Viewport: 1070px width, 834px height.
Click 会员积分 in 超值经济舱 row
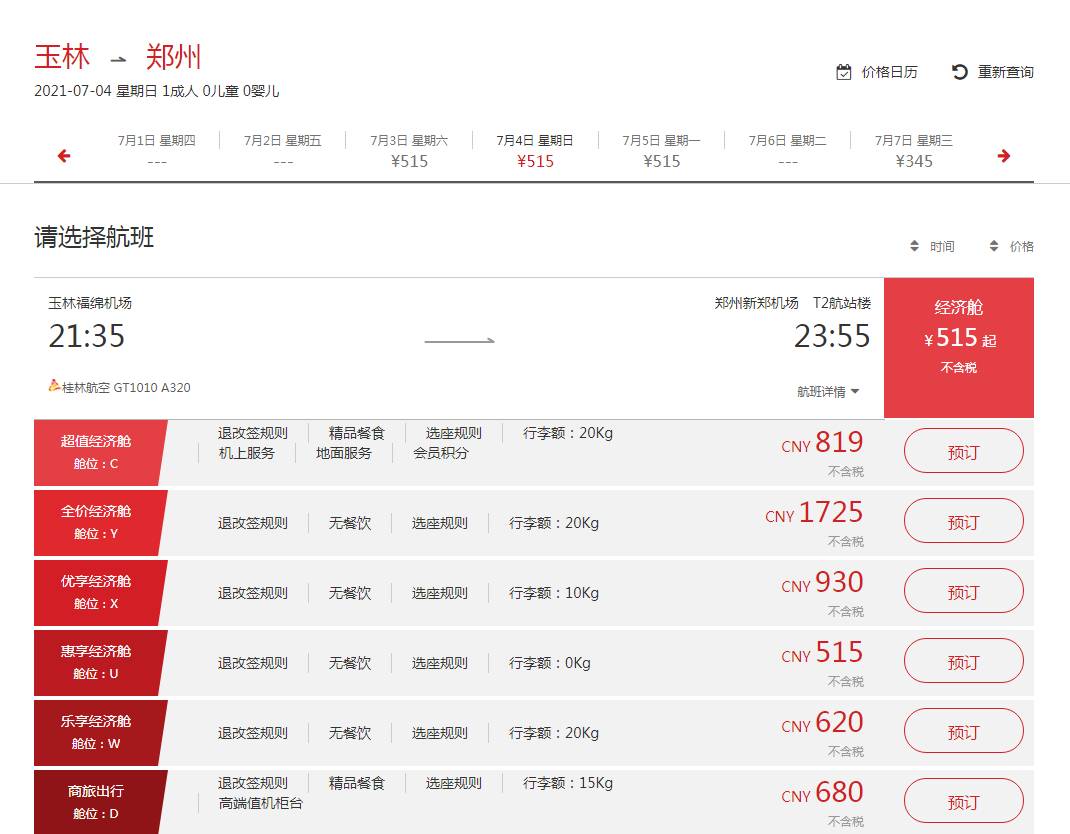(x=441, y=453)
